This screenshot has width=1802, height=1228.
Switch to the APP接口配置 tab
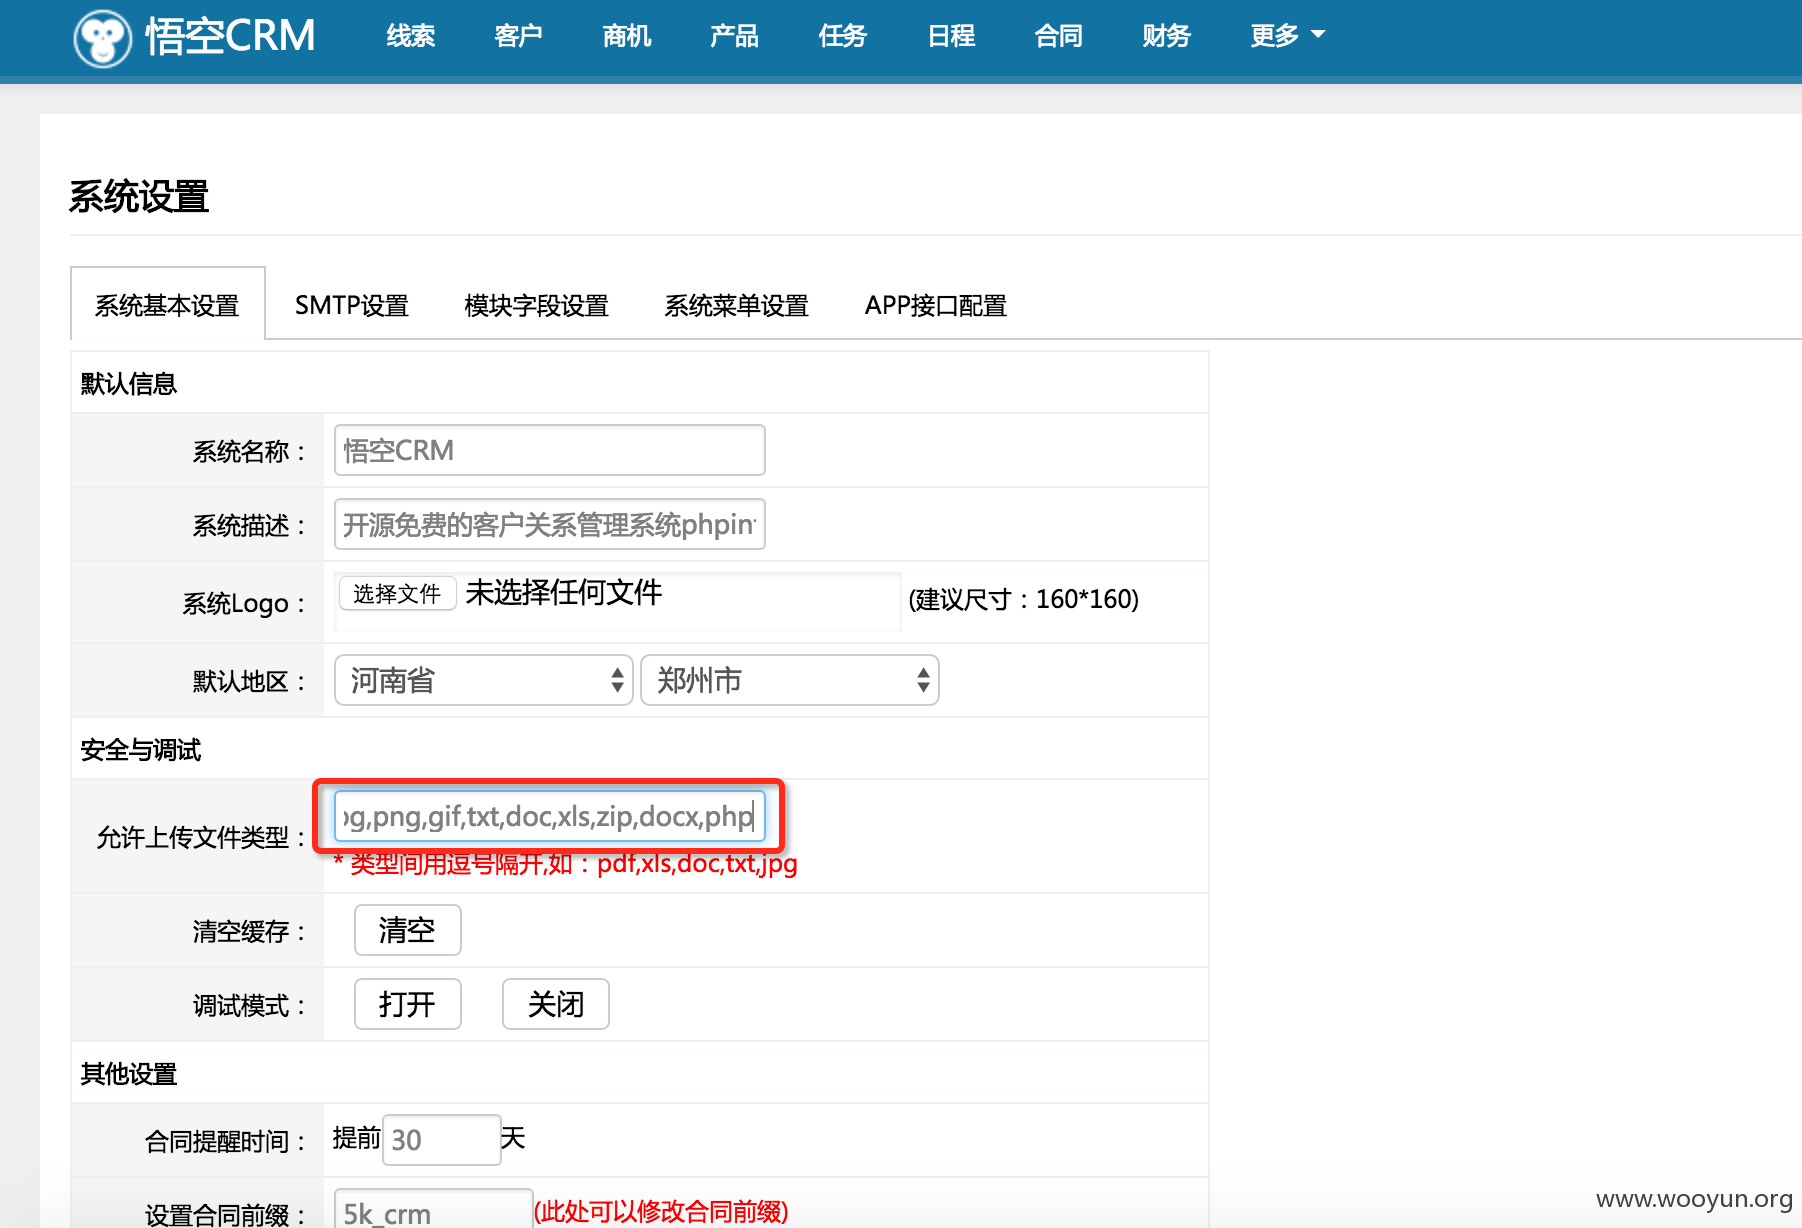tap(935, 305)
